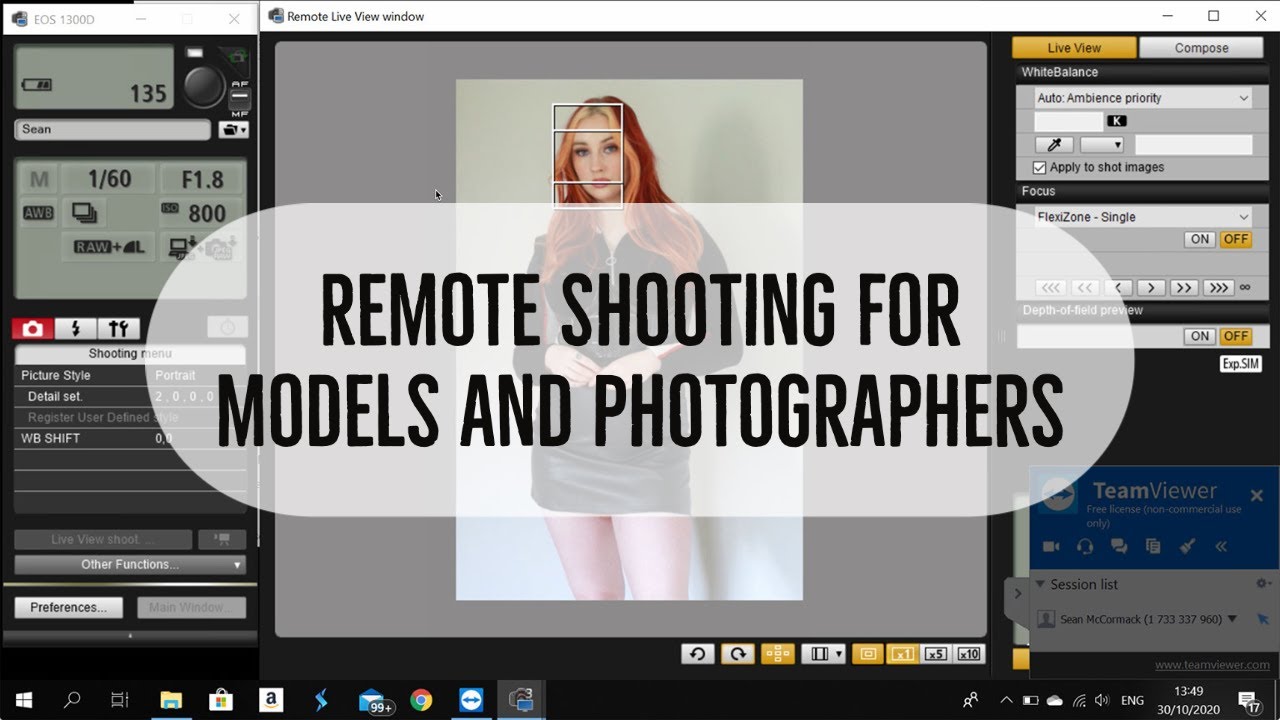Click the single right focus adjust arrow
The image size is (1280, 720).
click(1152, 288)
